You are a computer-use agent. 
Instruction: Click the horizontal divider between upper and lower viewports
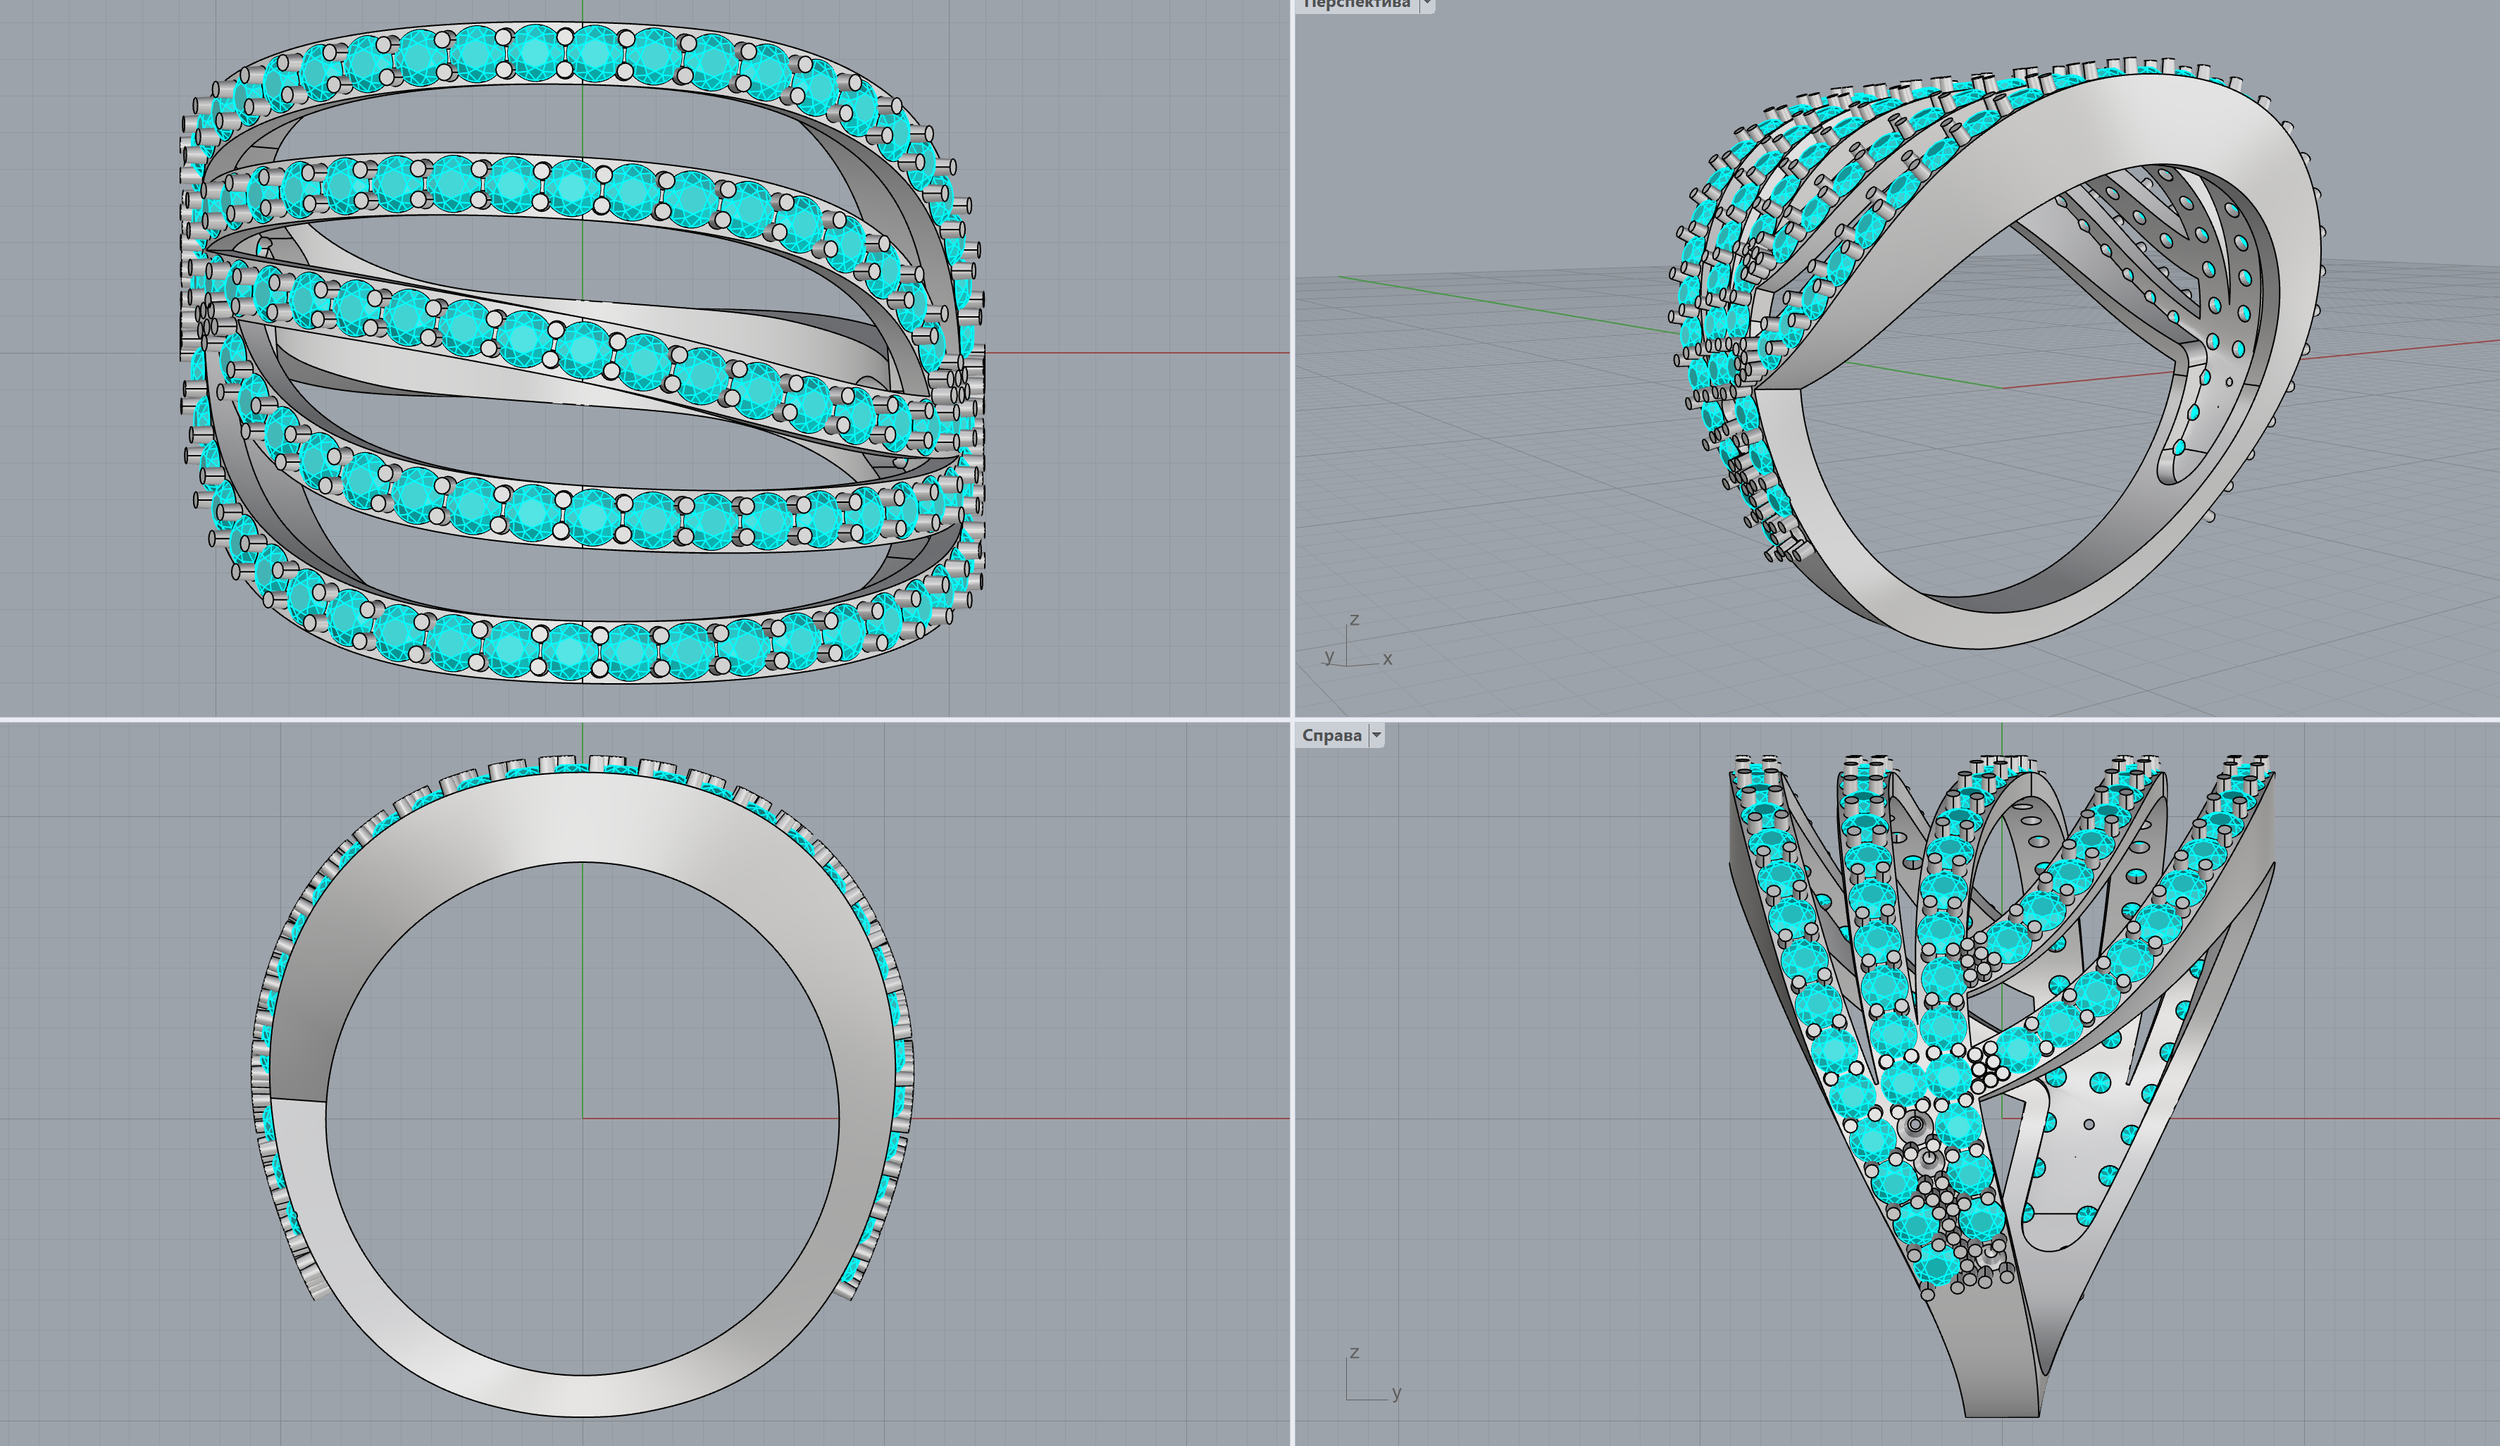[x=640, y=718]
